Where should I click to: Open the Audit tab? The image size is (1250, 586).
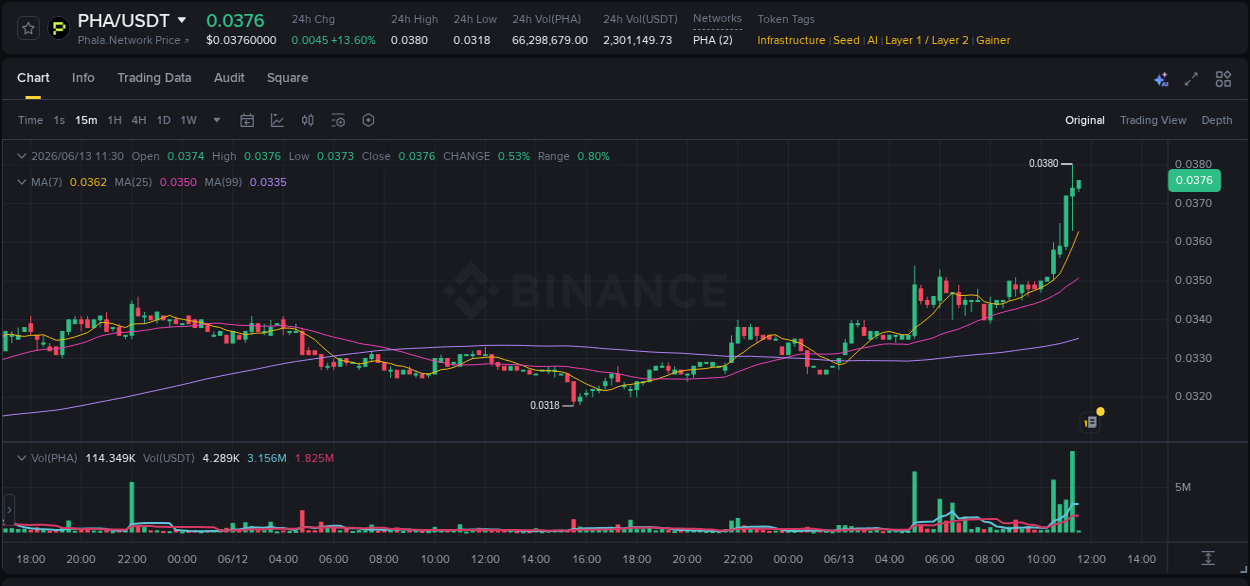point(229,78)
